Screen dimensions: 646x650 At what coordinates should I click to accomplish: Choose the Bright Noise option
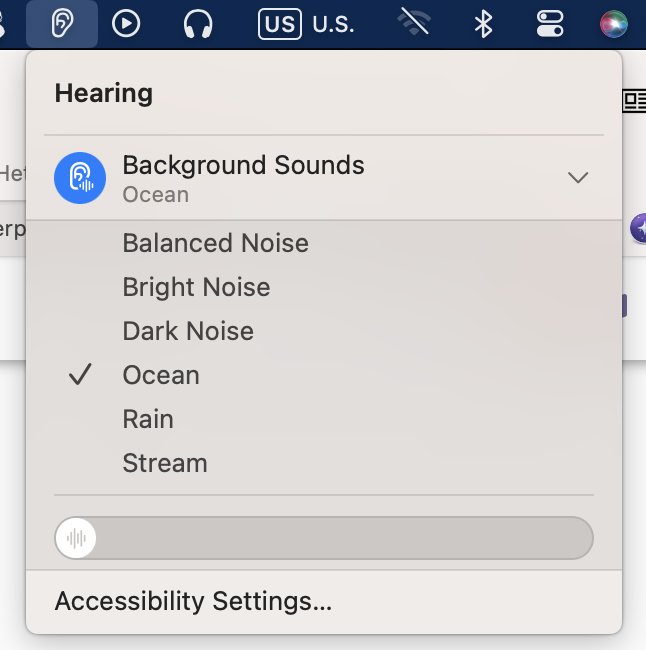pos(196,287)
